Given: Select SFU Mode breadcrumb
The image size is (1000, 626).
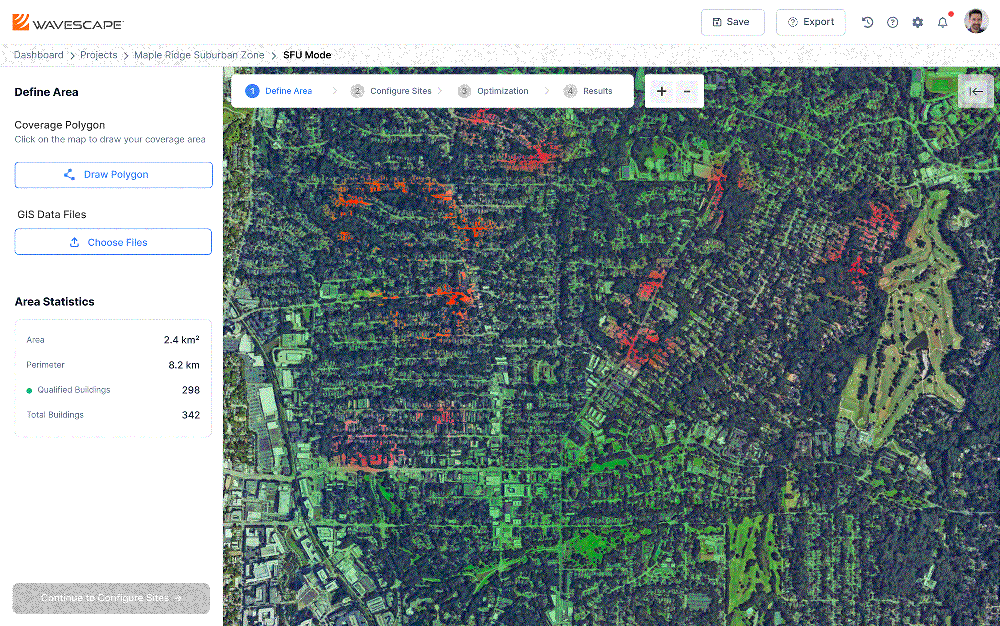Looking at the screenshot, I should [307, 55].
